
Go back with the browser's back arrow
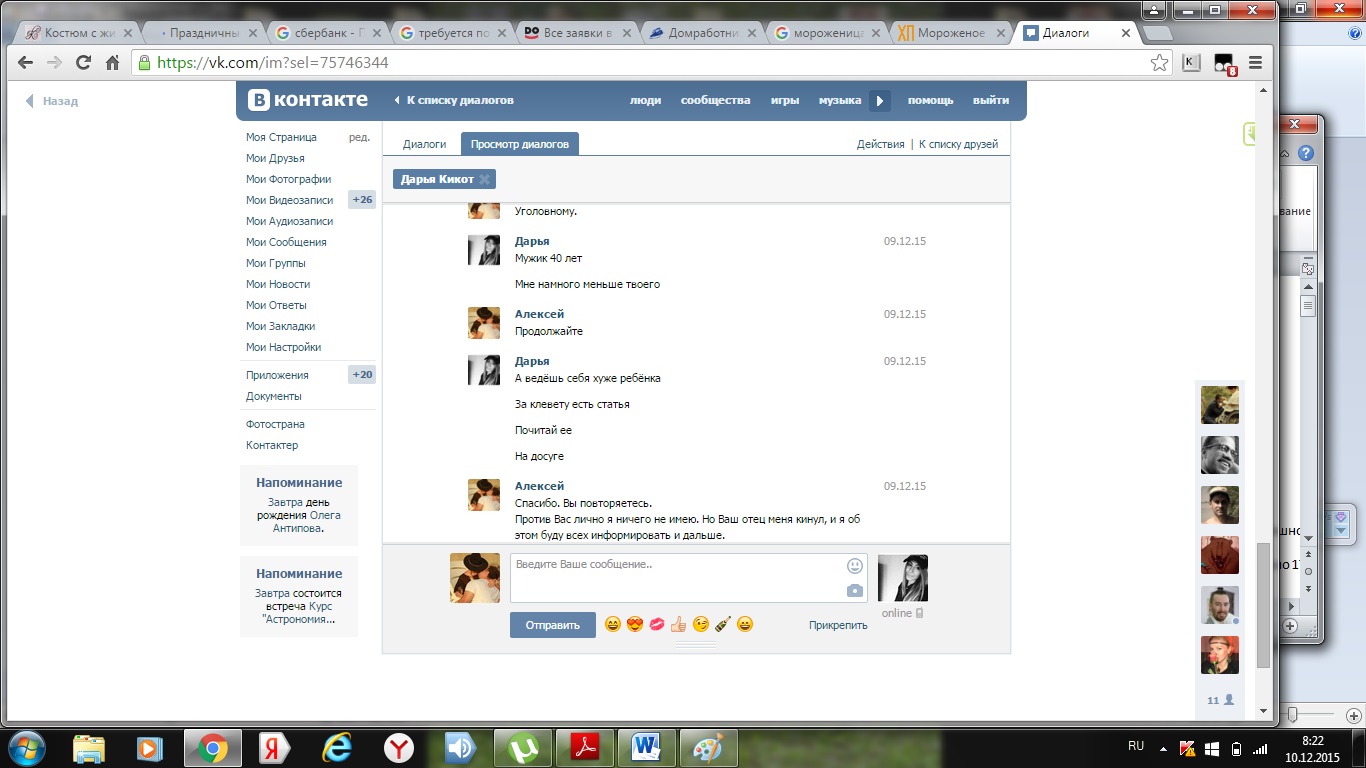coord(26,63)
